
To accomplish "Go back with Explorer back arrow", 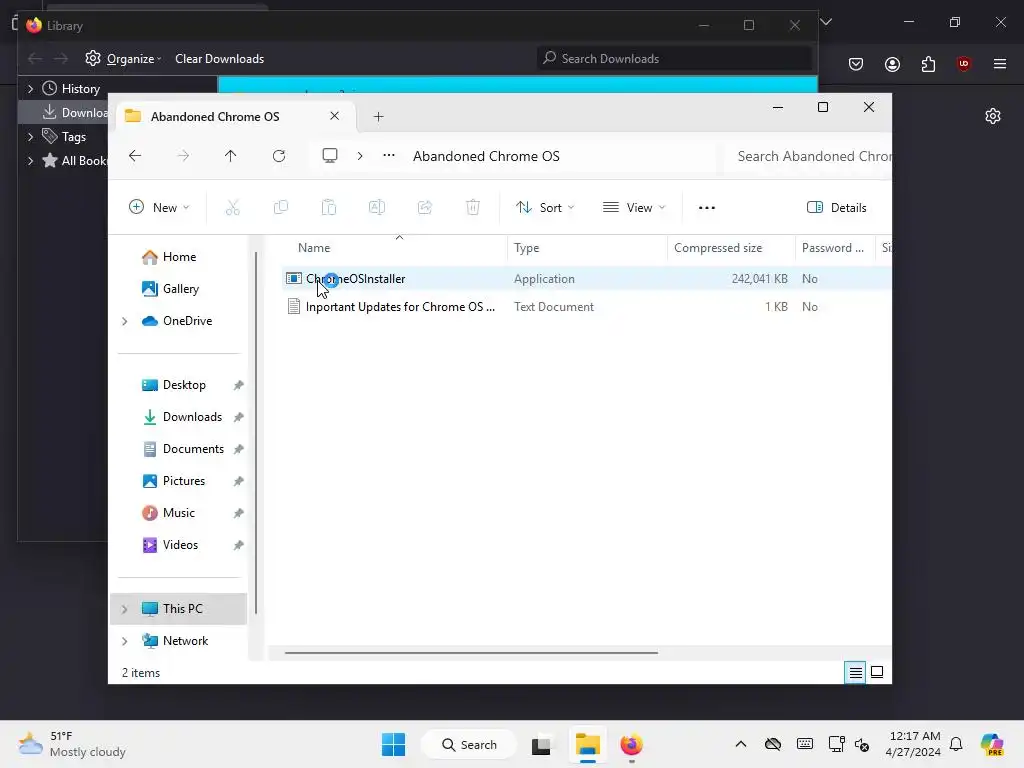I will pyautogui.click(x=135, y=156).
